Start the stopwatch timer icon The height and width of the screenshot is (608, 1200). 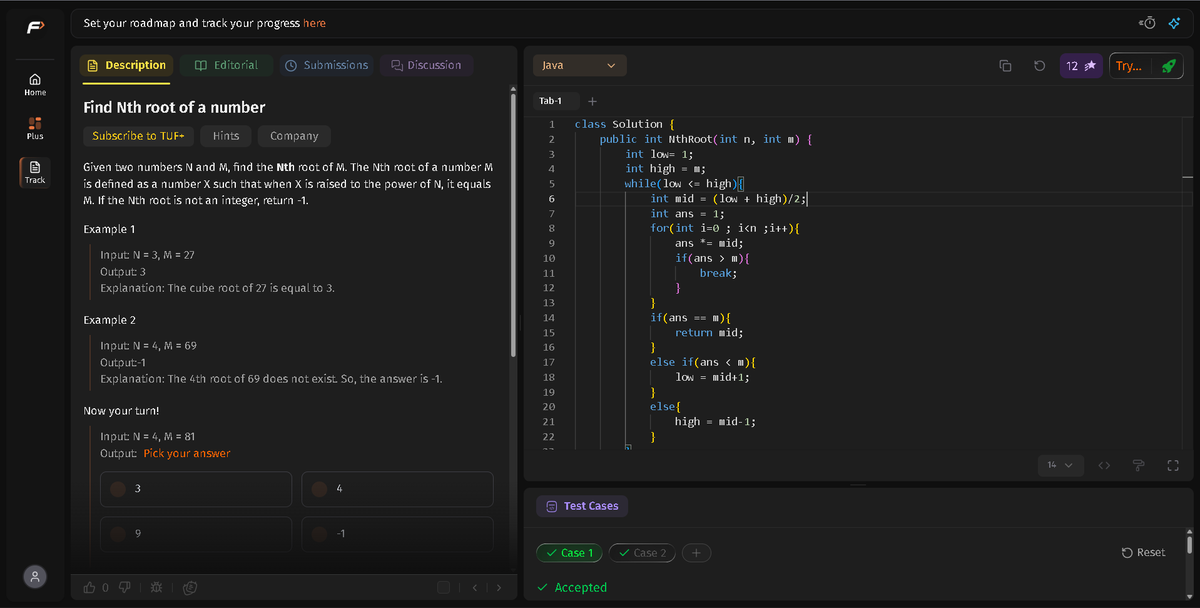pos(1148,23)
